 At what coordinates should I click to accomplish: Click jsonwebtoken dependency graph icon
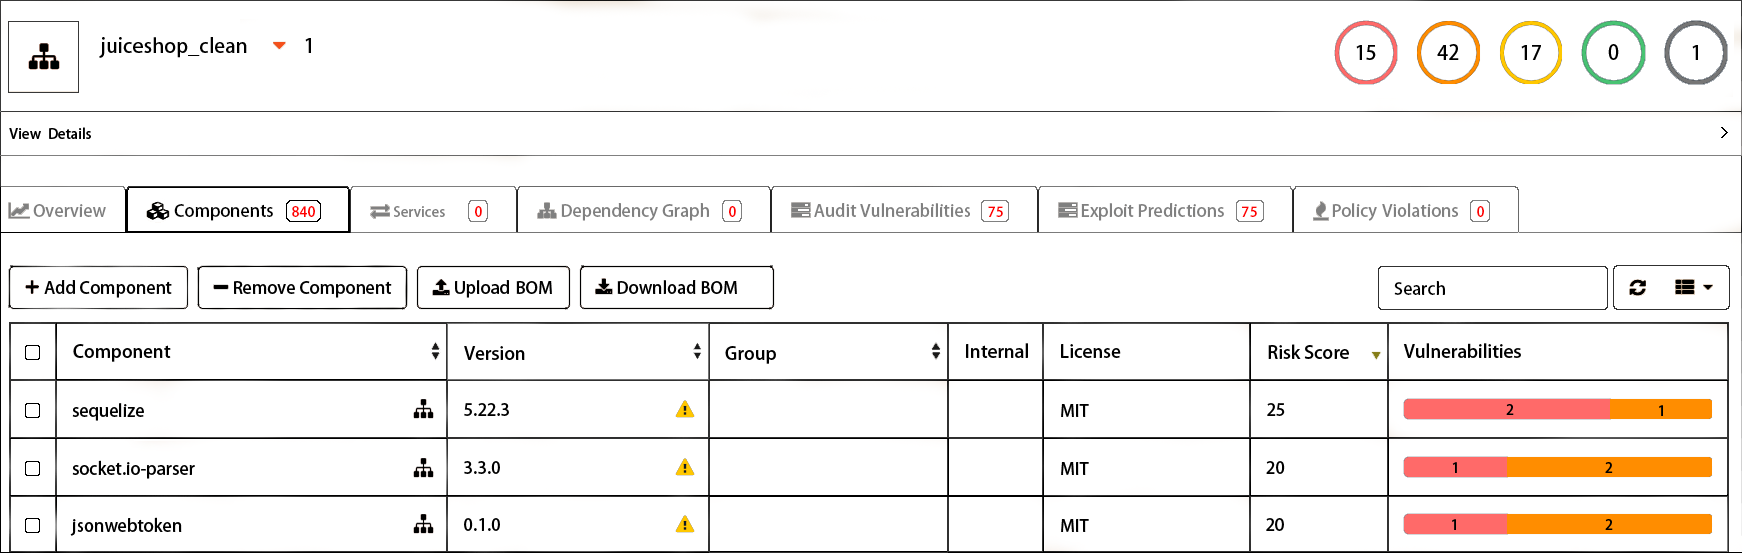coord(424,525)
